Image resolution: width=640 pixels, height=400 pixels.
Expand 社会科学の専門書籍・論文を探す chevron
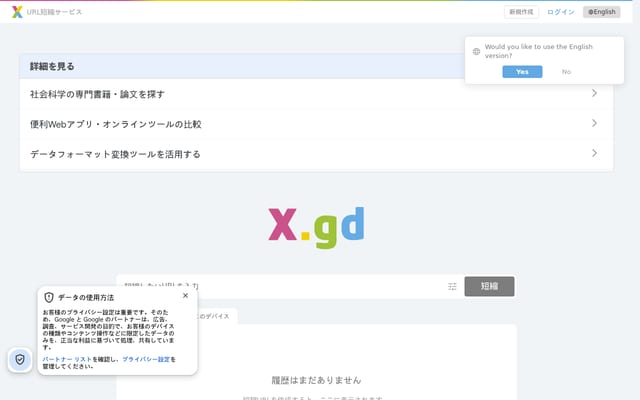click(x=594, y=93)
